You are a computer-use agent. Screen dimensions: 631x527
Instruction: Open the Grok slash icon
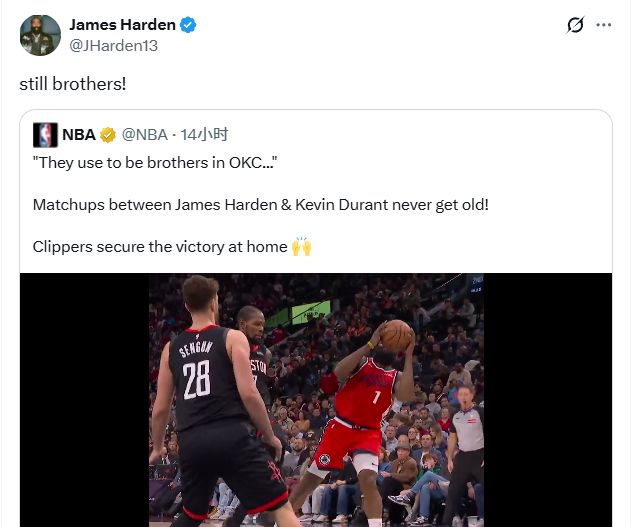[575, 25]
